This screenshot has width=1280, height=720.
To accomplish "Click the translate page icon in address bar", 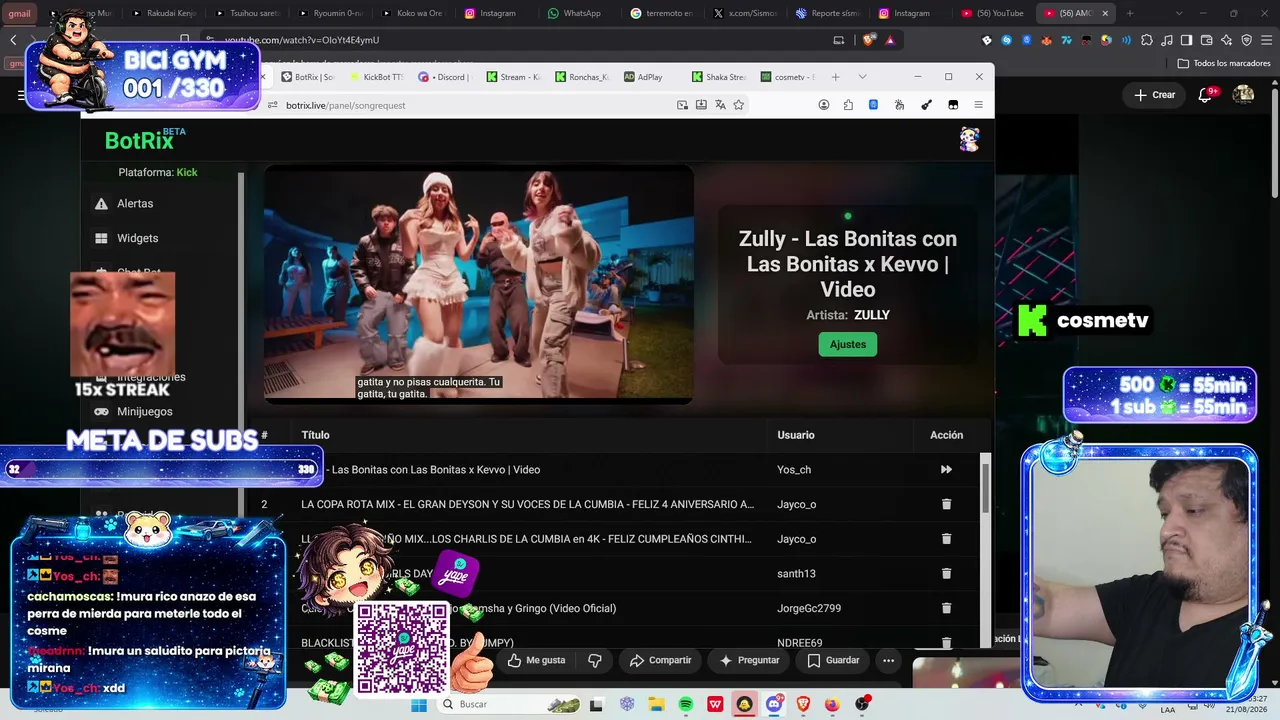I will tap(720, 105).
